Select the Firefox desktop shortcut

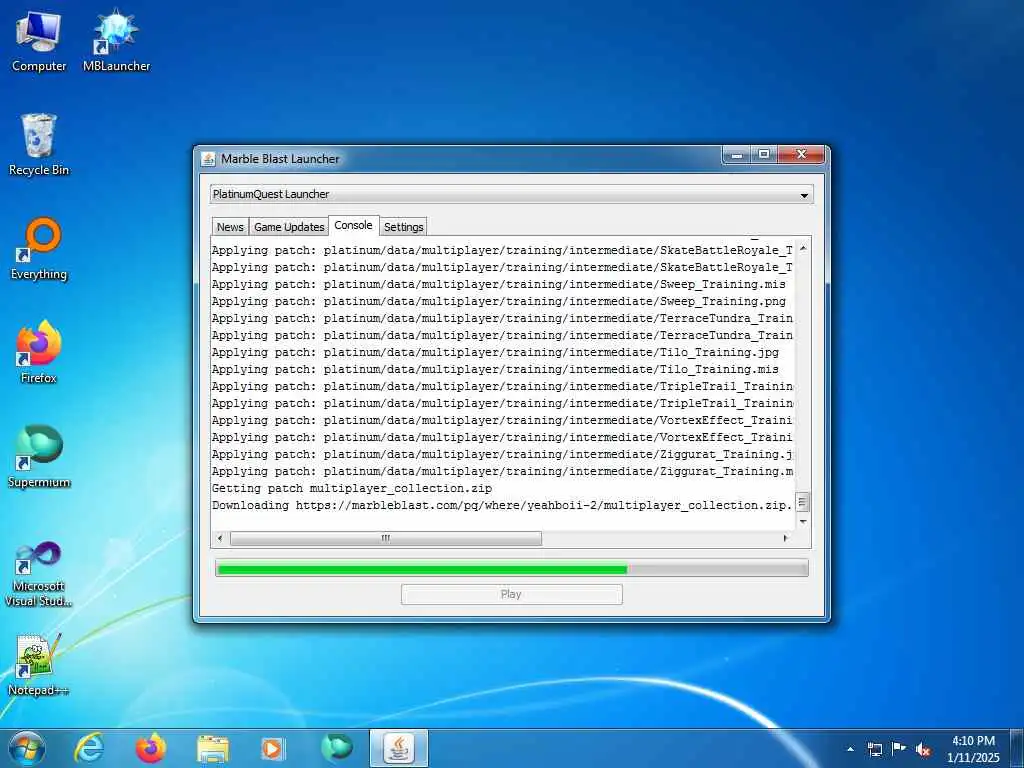(x=39, y=353)
